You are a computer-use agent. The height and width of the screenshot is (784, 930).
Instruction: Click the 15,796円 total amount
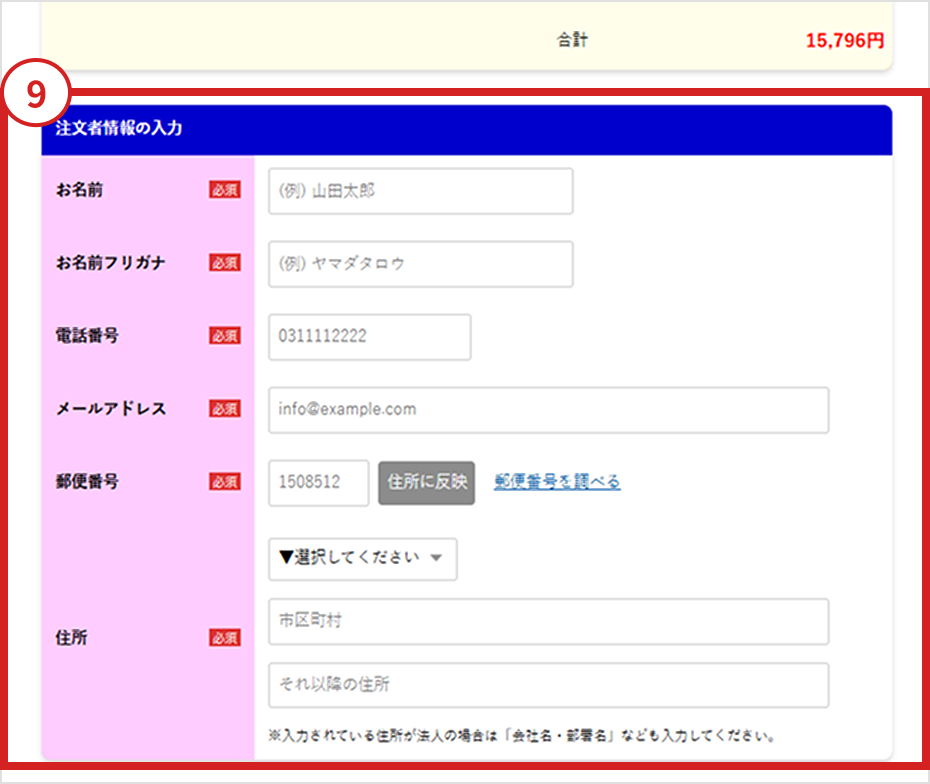point(844,42)
